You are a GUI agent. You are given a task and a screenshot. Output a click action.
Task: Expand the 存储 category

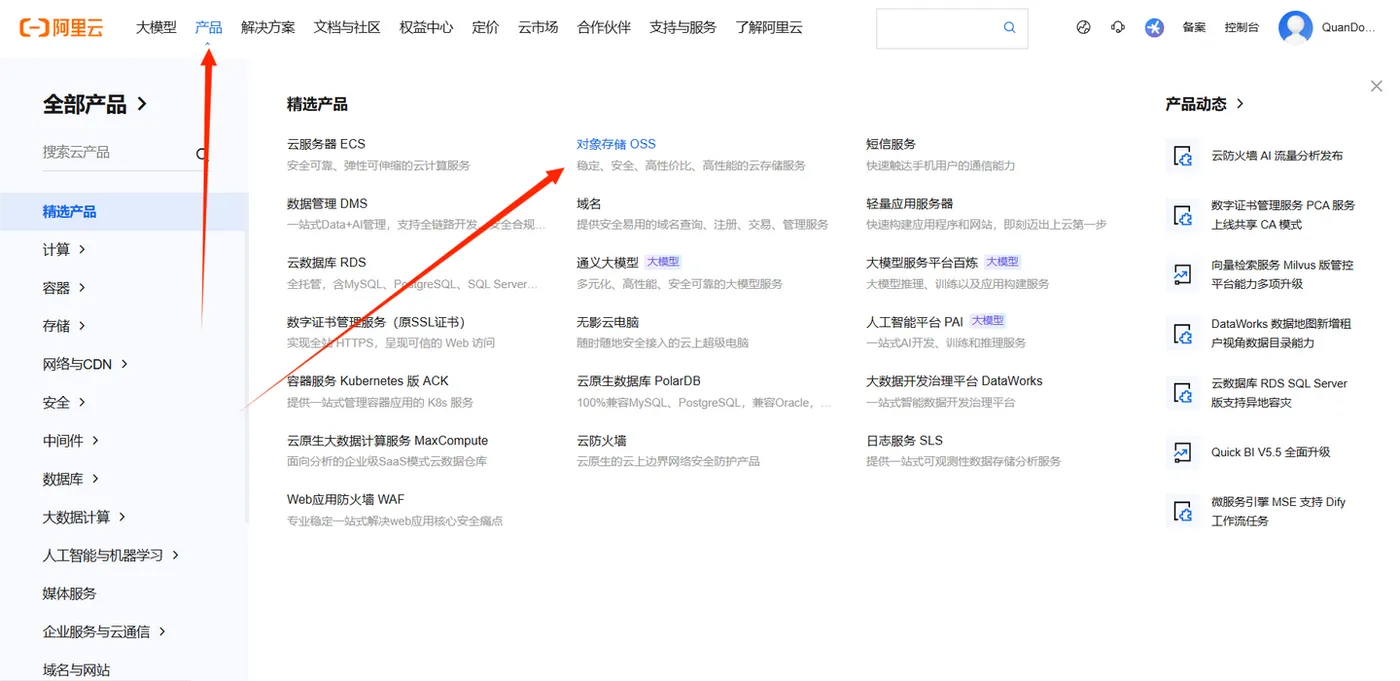[82, 325]
